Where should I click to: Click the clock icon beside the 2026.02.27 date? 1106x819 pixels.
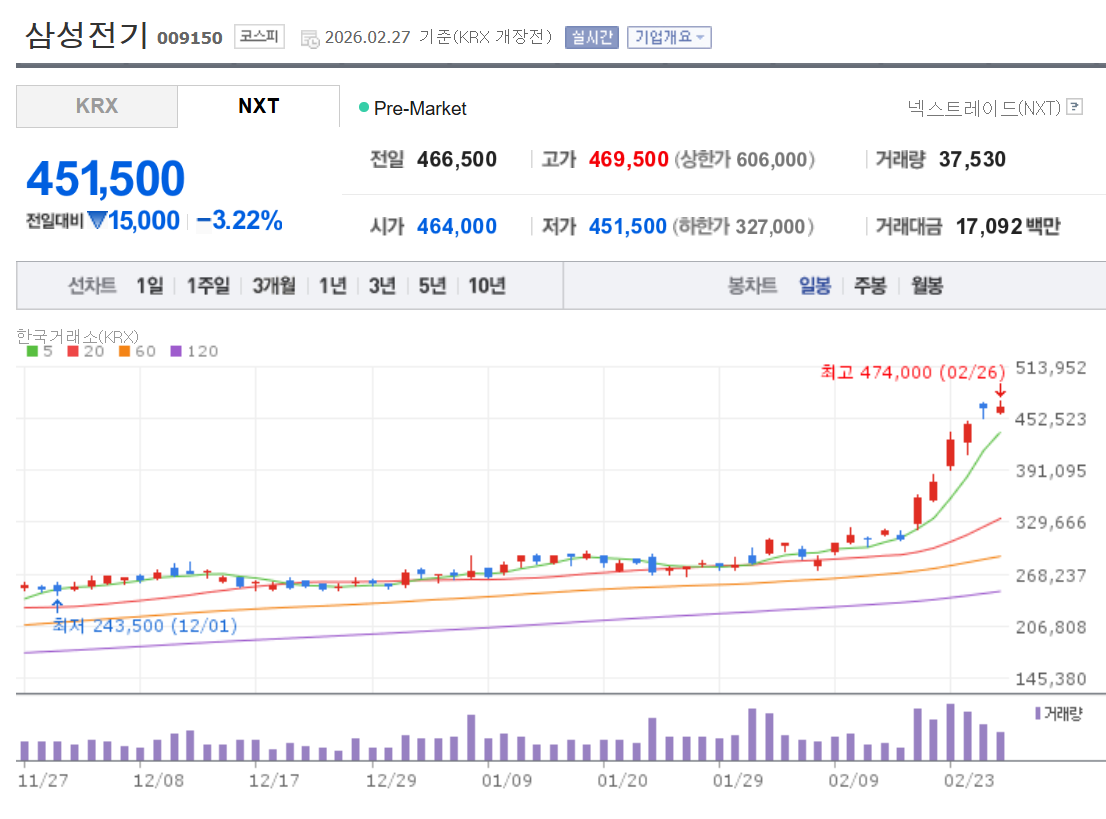click(x=310, y=37)
